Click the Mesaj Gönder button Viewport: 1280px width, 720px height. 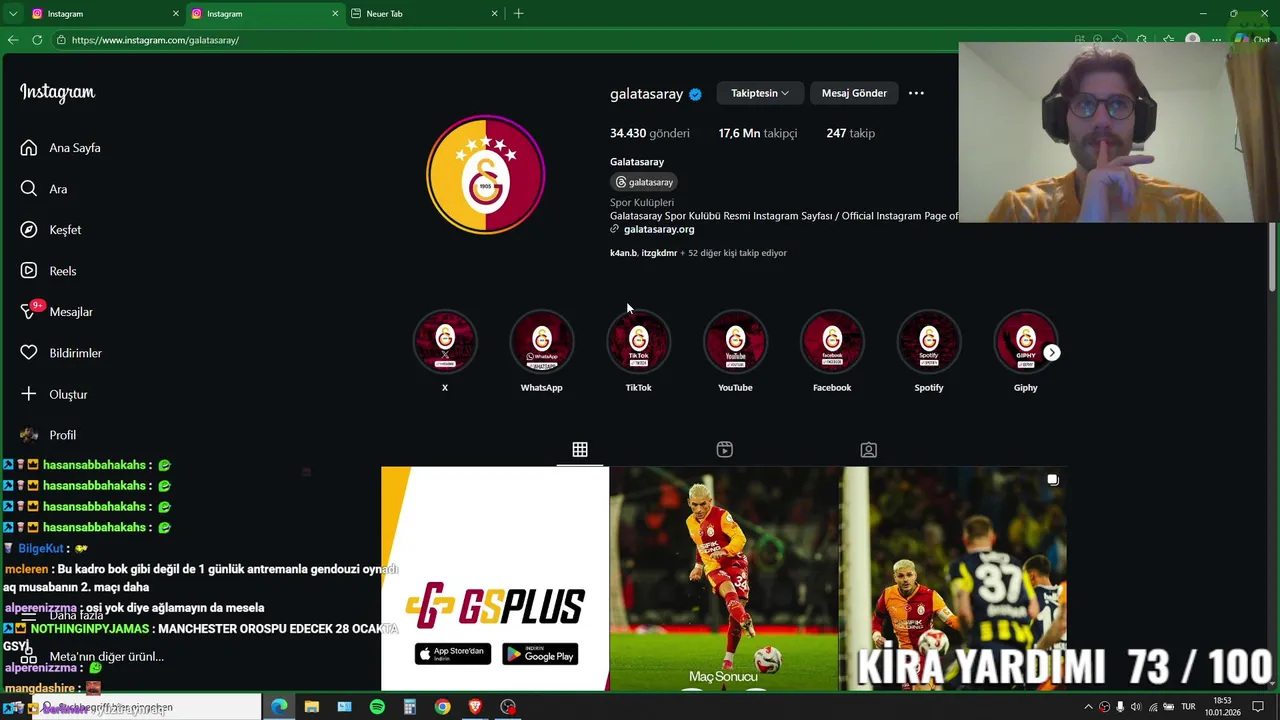(854, 93)
